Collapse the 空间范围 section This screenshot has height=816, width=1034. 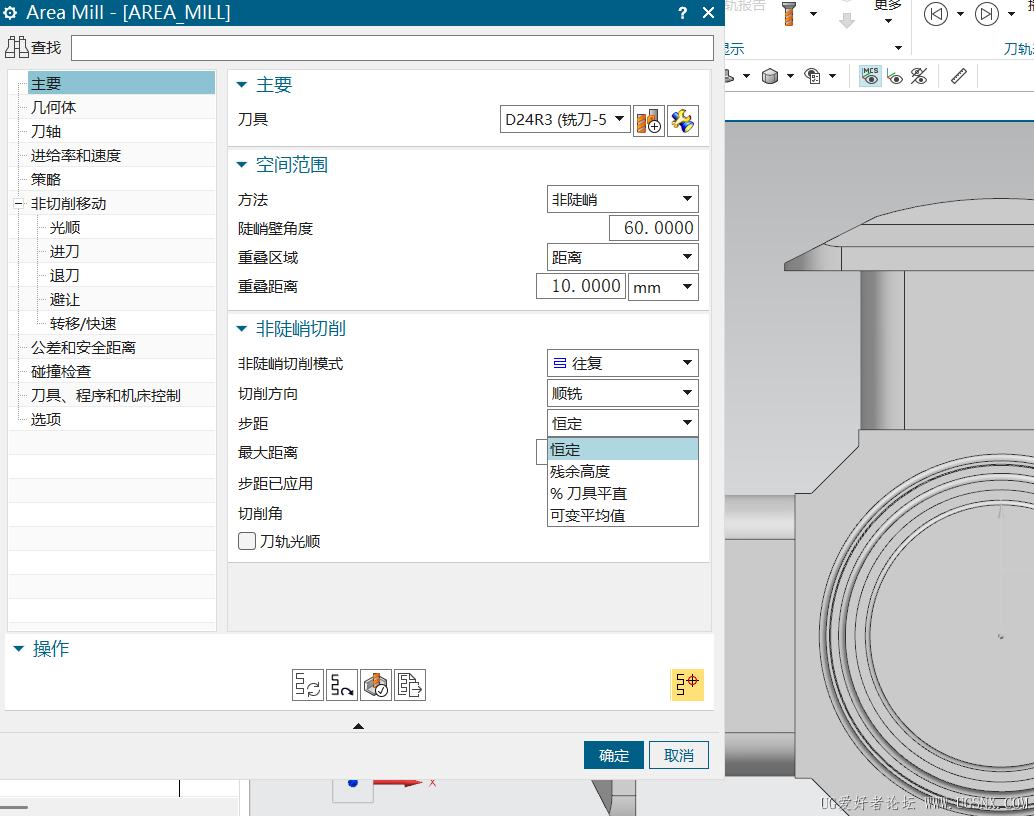coord(242,165)
